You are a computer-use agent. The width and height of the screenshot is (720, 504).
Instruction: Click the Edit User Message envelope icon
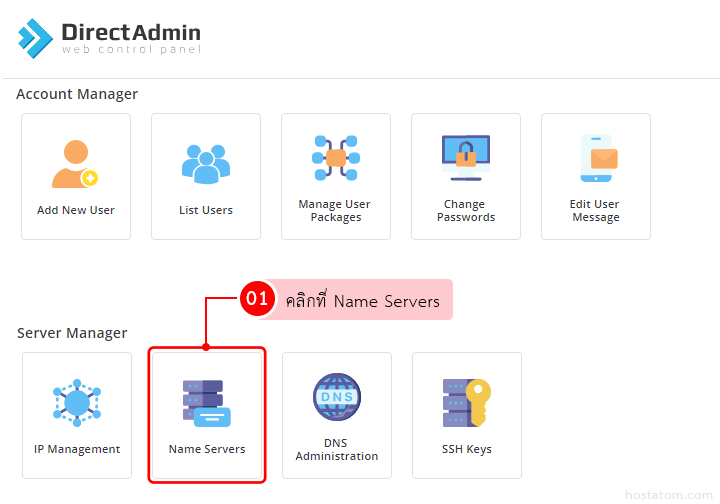click(x=598, y=158)
